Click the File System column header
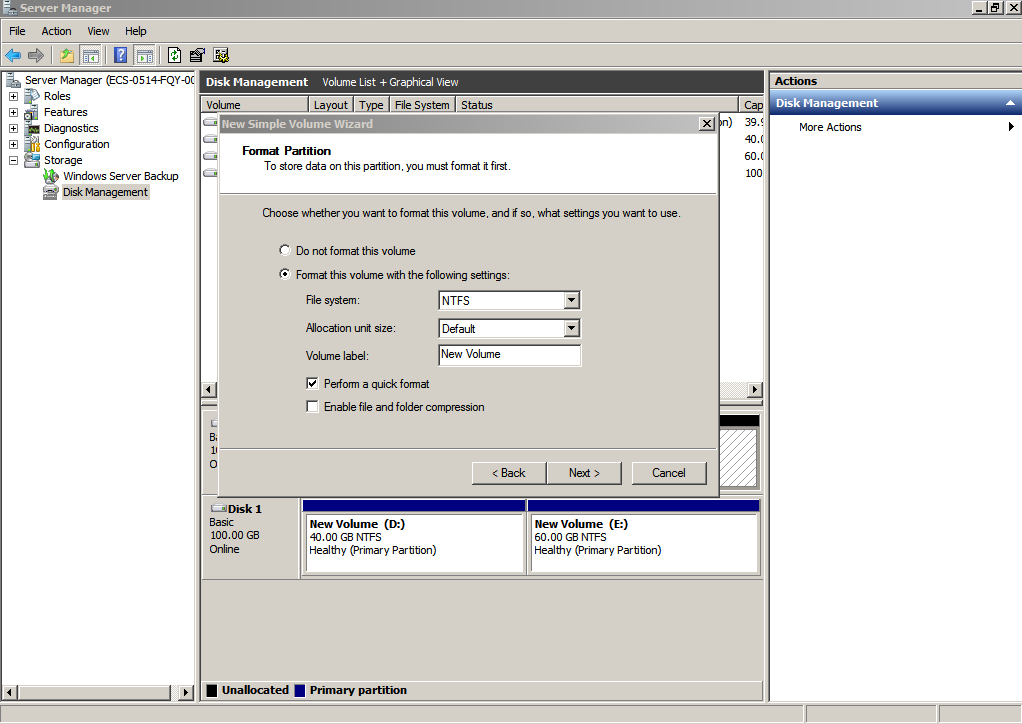Image resolution: width=1022 pixels, height=724 pixels. pos(422,105)
